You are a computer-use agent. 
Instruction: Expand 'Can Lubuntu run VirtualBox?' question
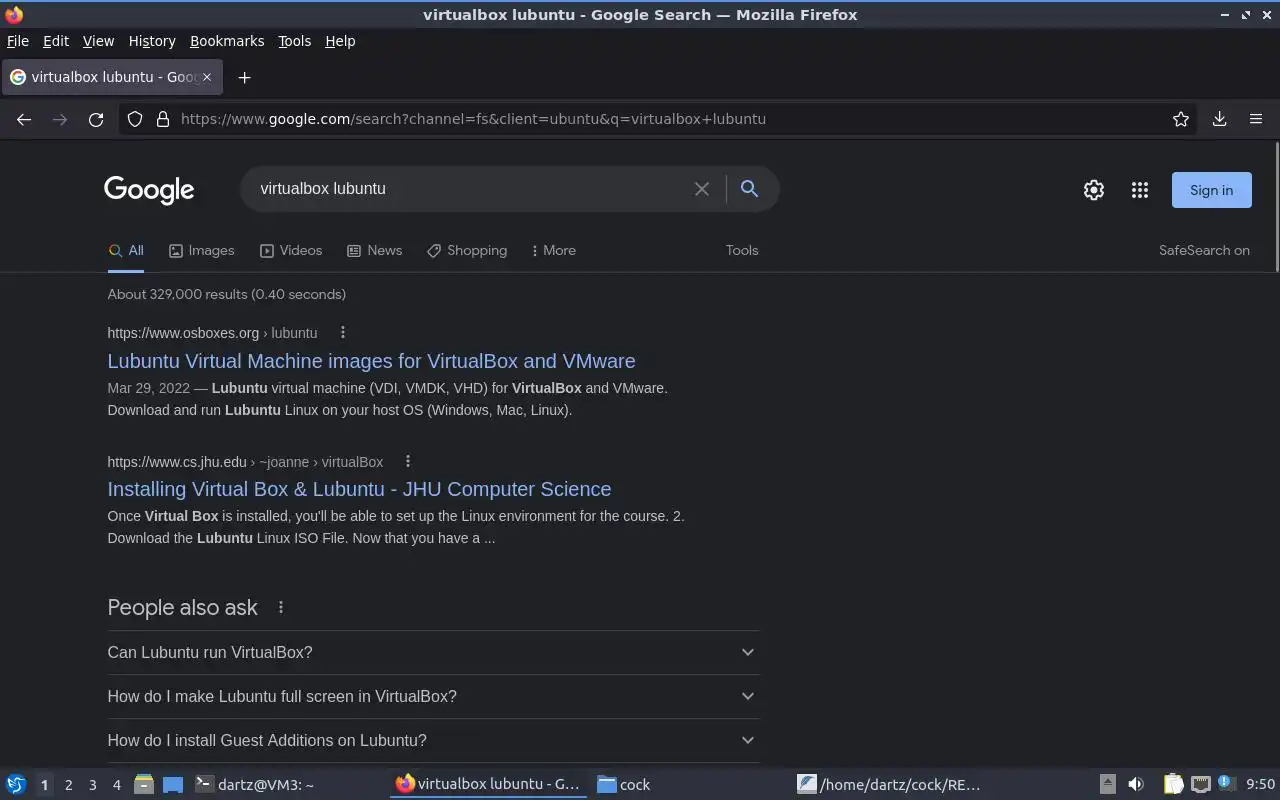point(433,653)
